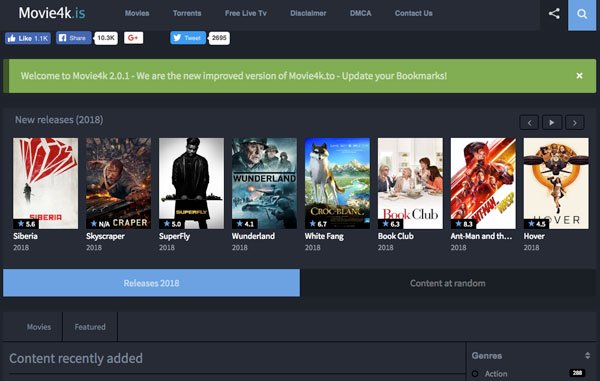Click the Facebook Share button
600x381 pixels.
coord(73,38)
